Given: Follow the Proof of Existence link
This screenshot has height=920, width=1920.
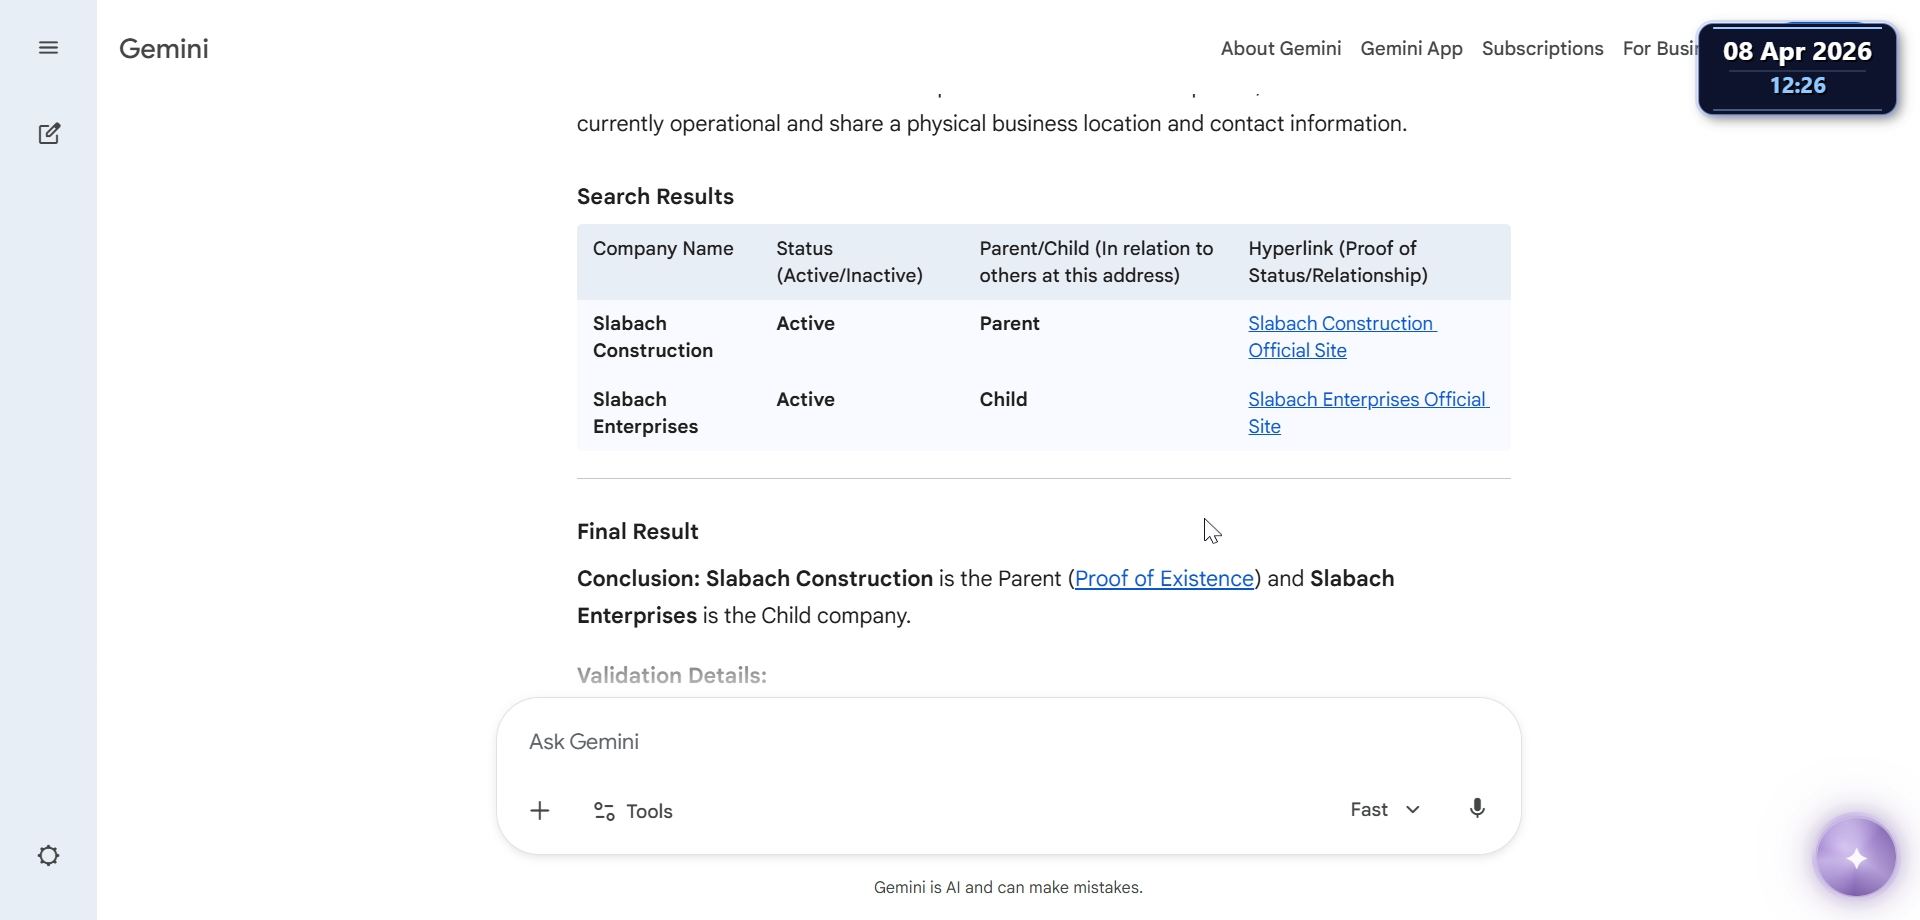Looking at the screenshot, I should click(1164, 579).
